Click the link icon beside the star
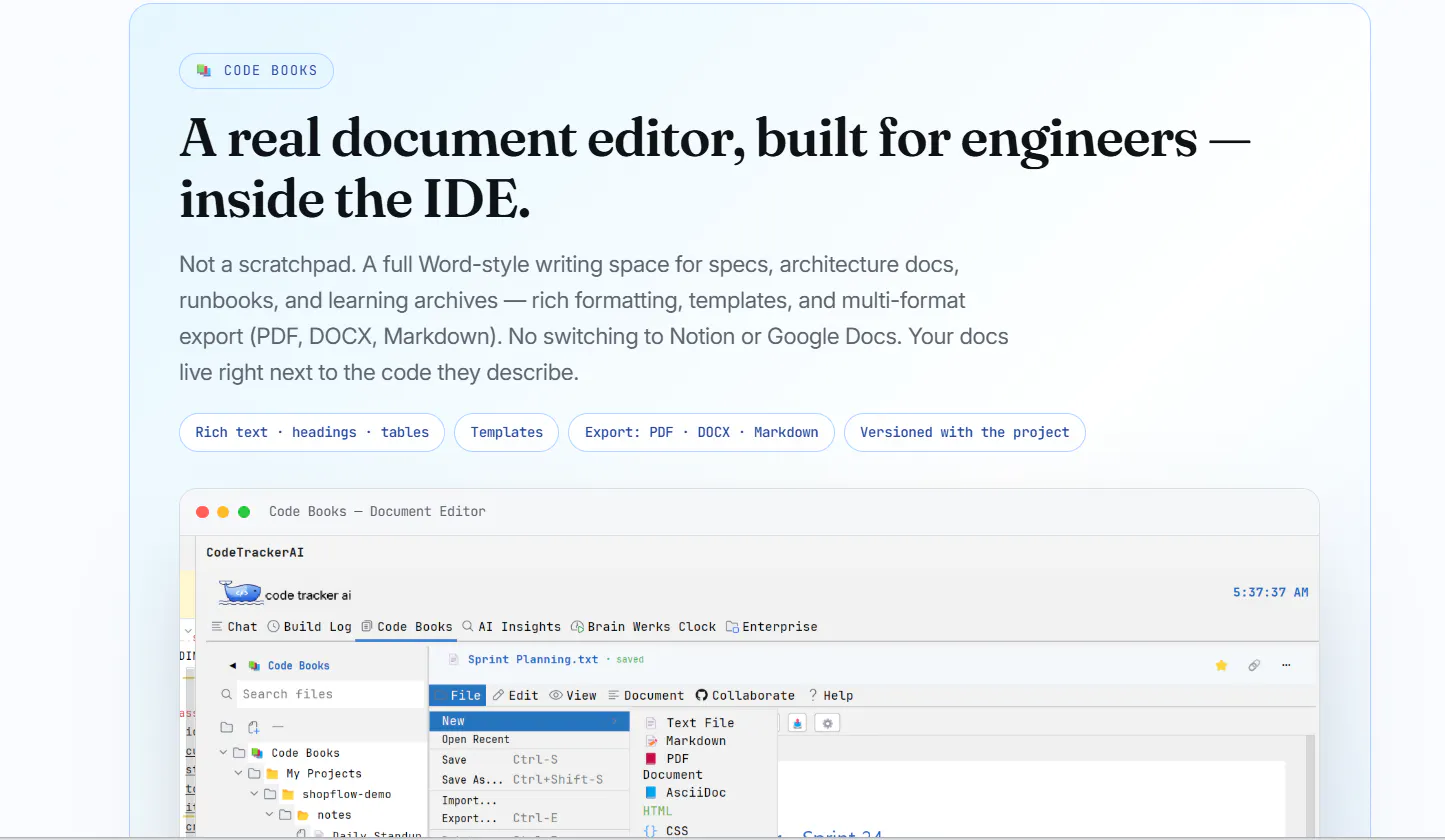Viewport: 1445px width, 840px height. [1254, 665]
